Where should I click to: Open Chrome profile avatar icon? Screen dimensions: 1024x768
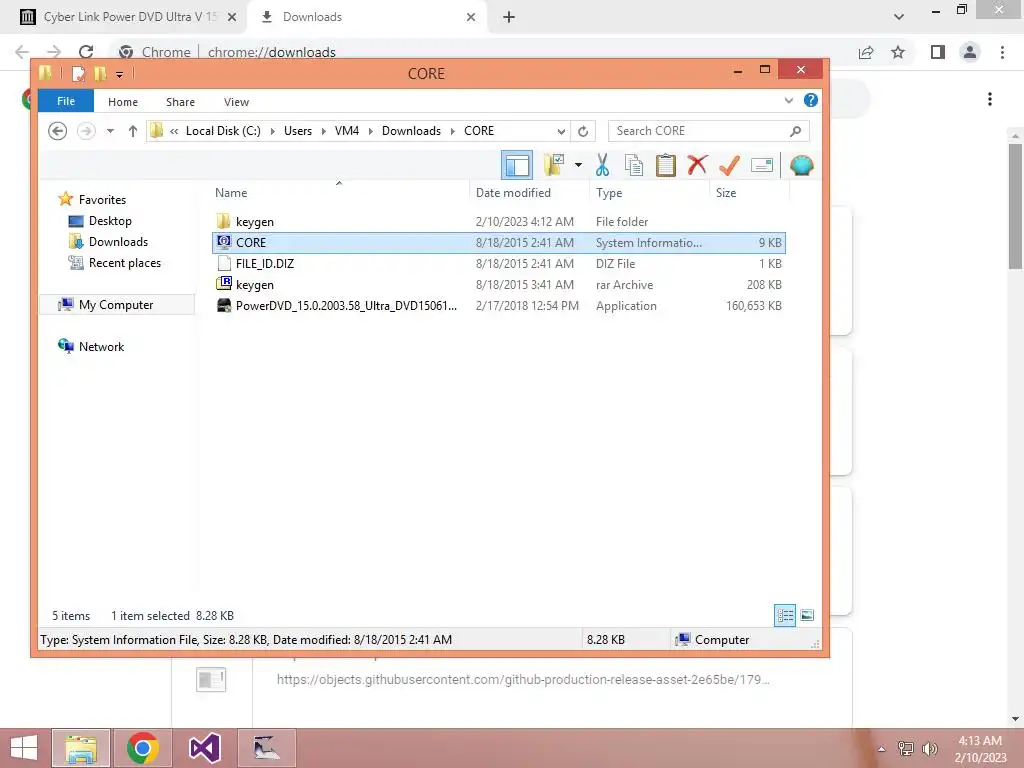tap(970, 52)
